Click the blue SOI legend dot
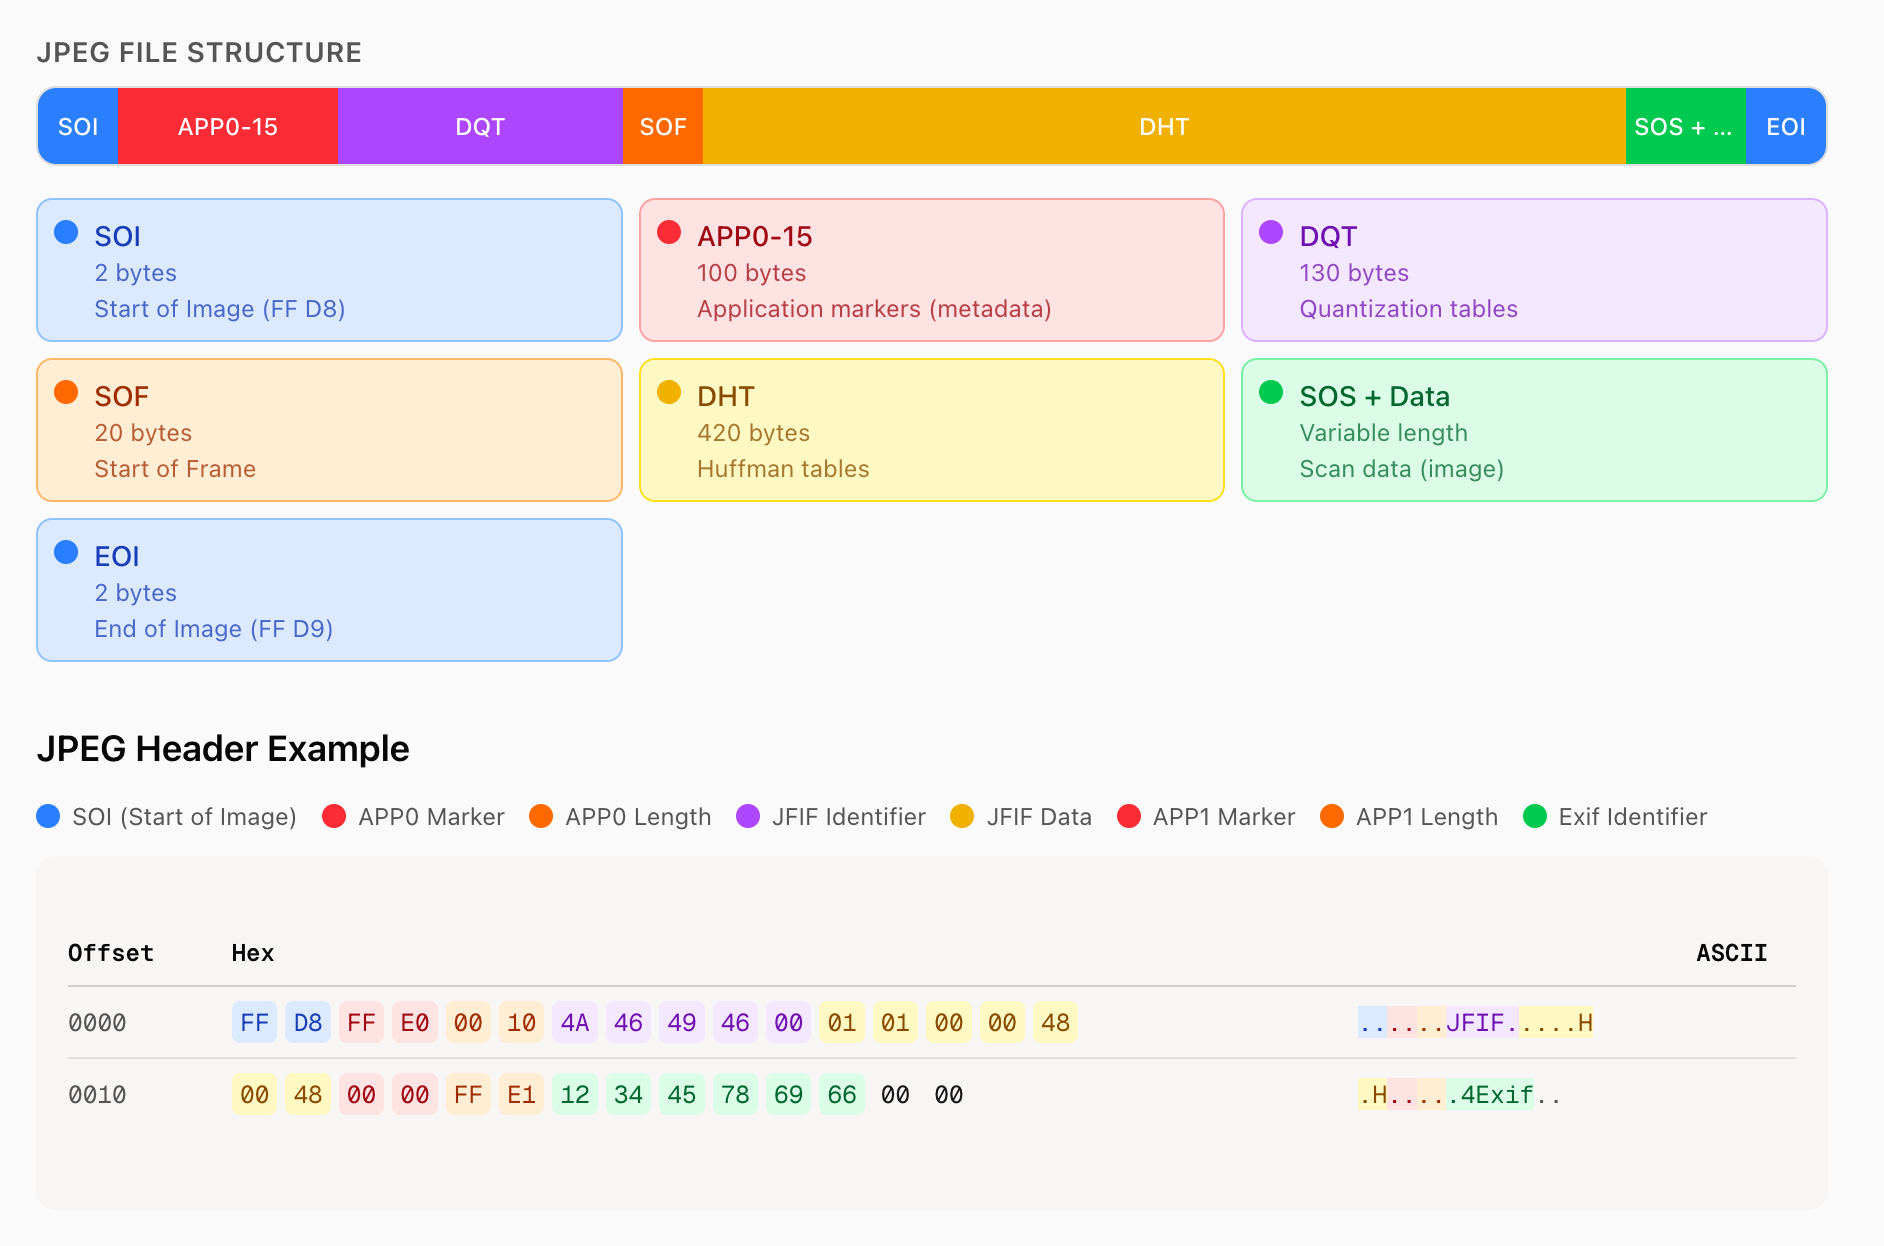 [48, 817]
